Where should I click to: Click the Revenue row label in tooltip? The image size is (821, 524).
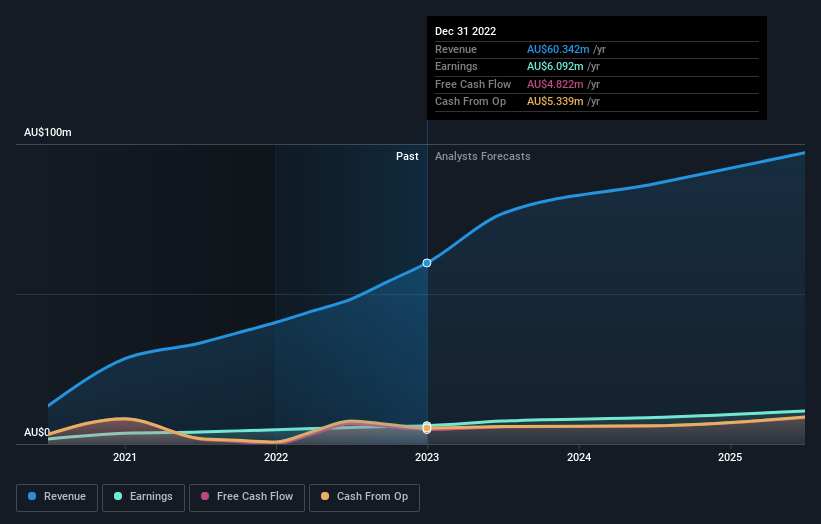click(x=456, y=49)
